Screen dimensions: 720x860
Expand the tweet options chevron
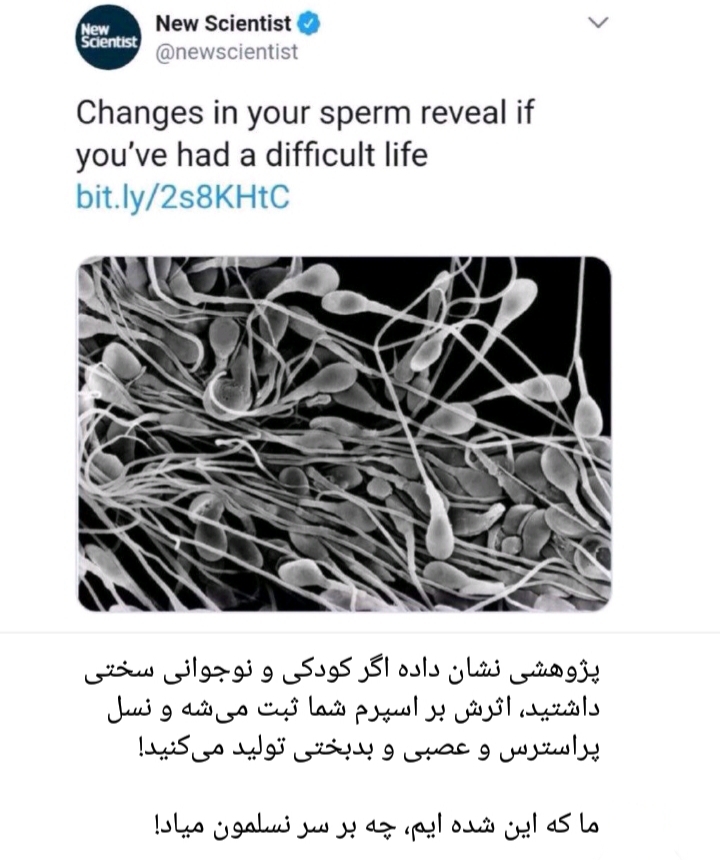point(598,22)
